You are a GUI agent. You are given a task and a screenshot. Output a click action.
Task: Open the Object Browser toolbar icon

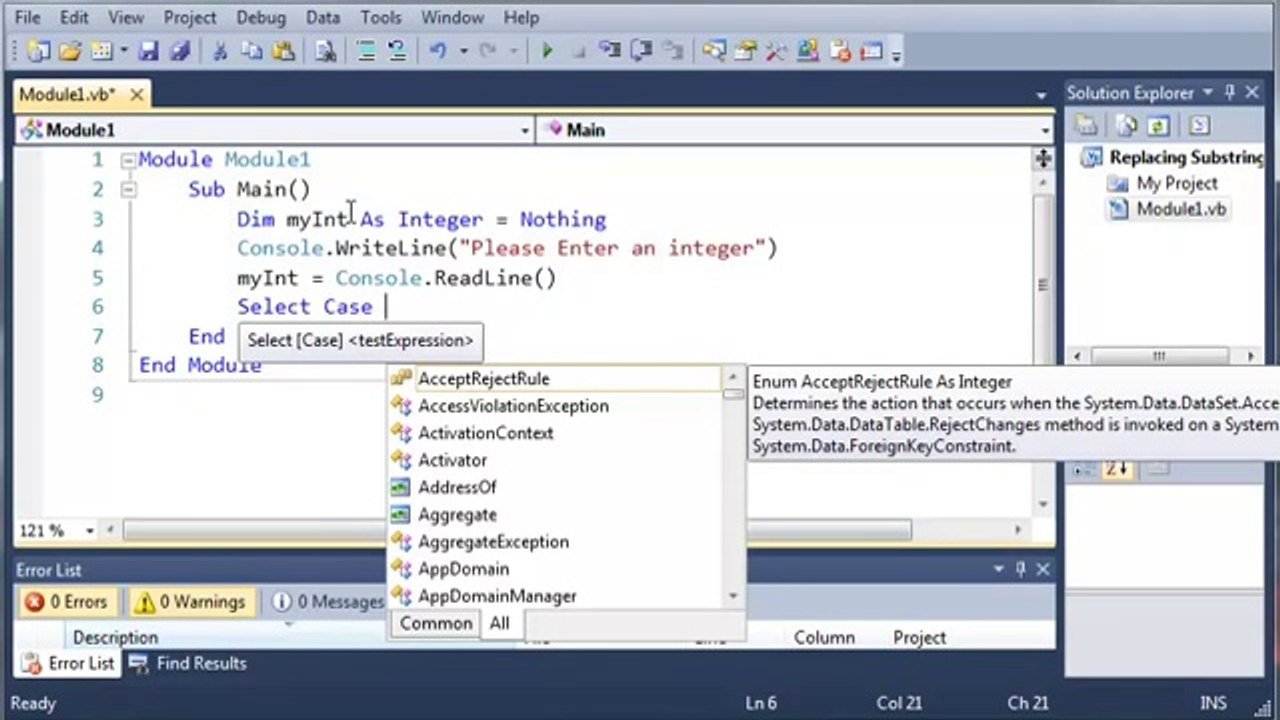pos(808,51)
